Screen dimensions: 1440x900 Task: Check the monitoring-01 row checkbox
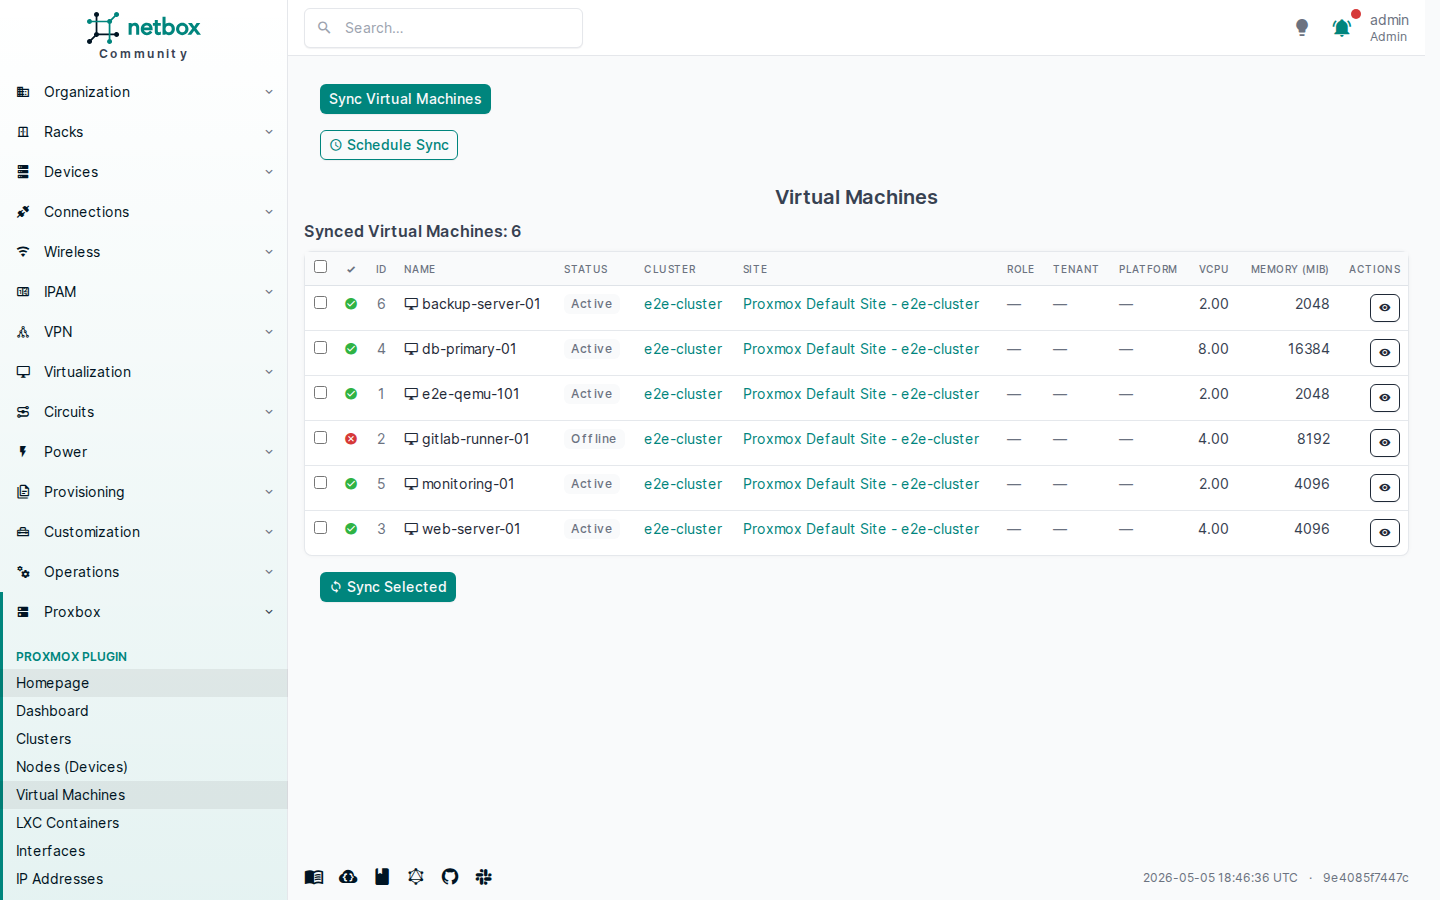coord(320,483)
